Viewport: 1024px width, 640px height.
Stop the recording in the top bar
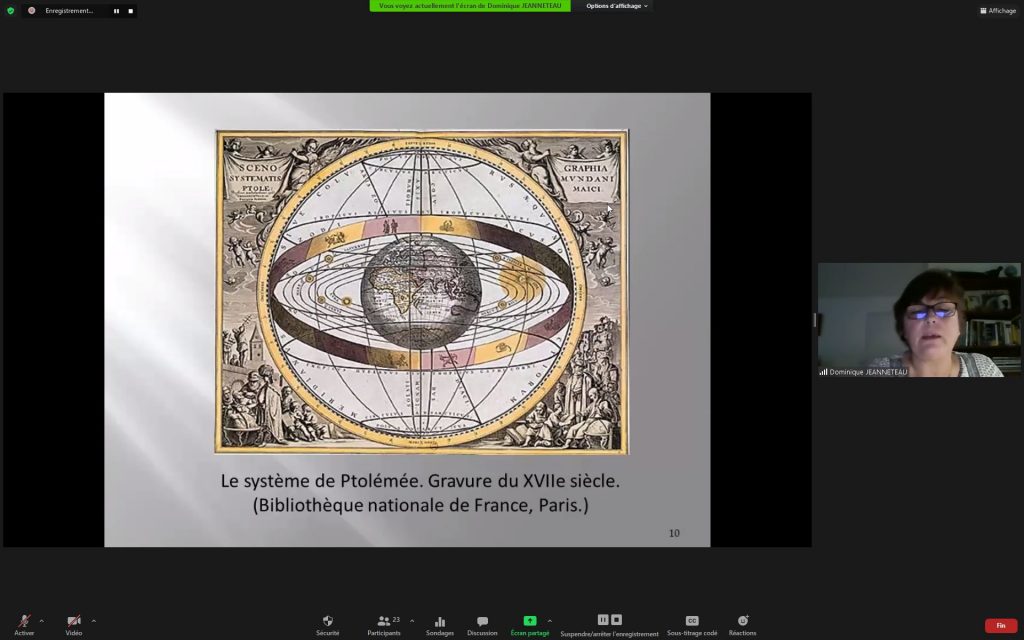(x=131, y=11)
